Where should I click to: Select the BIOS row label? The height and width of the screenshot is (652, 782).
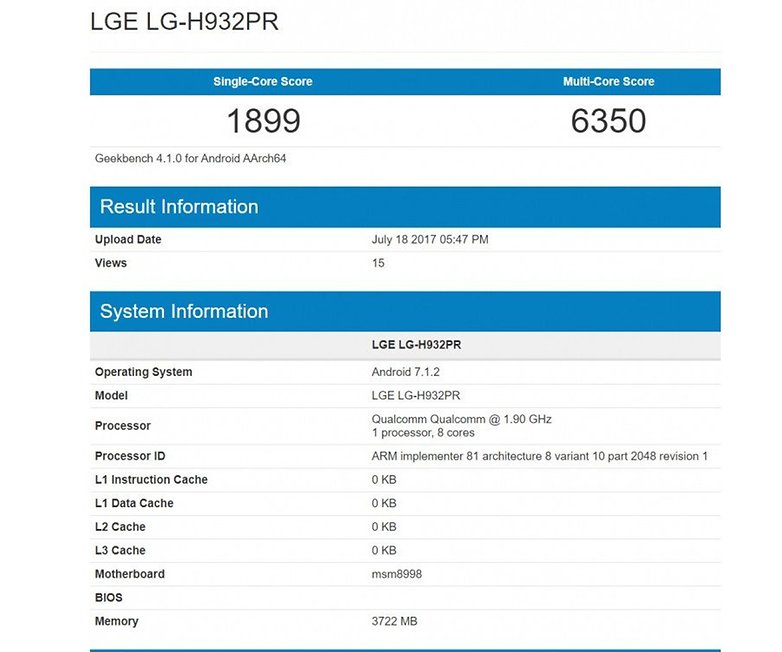109,598
